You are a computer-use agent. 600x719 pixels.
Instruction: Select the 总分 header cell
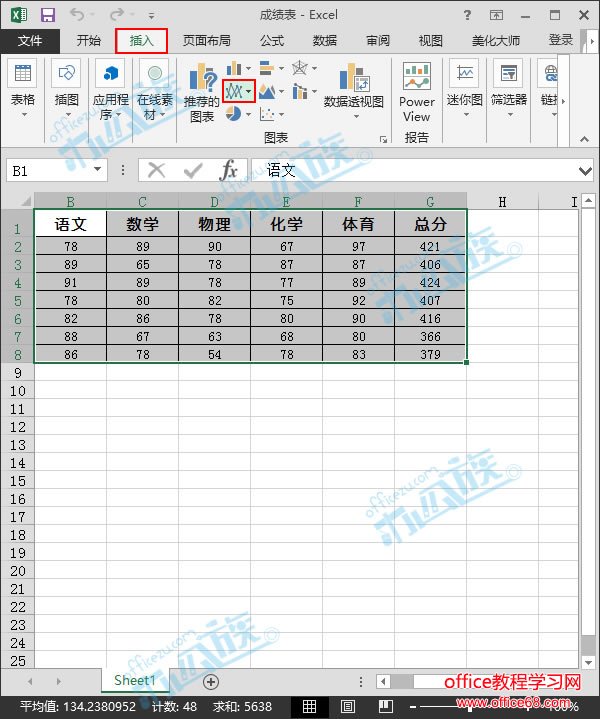pyautogui.click(x=430, y=224)
